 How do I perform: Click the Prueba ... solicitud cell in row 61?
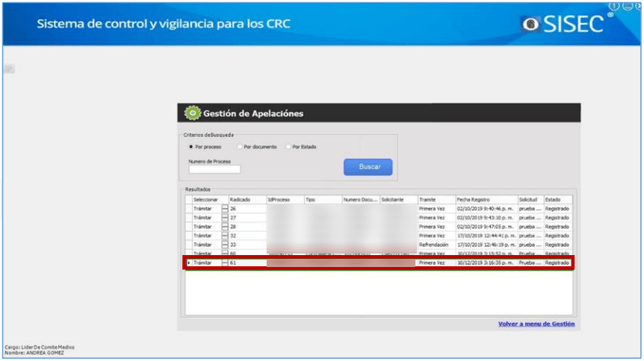point(530,263)
